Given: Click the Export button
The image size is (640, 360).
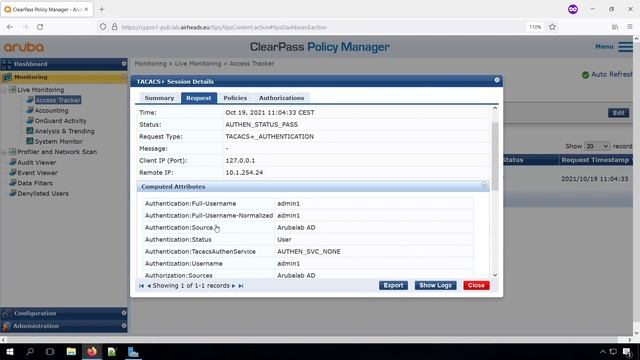Looking at the screenshot, I should pyautogui.click(x=393, y=285).
